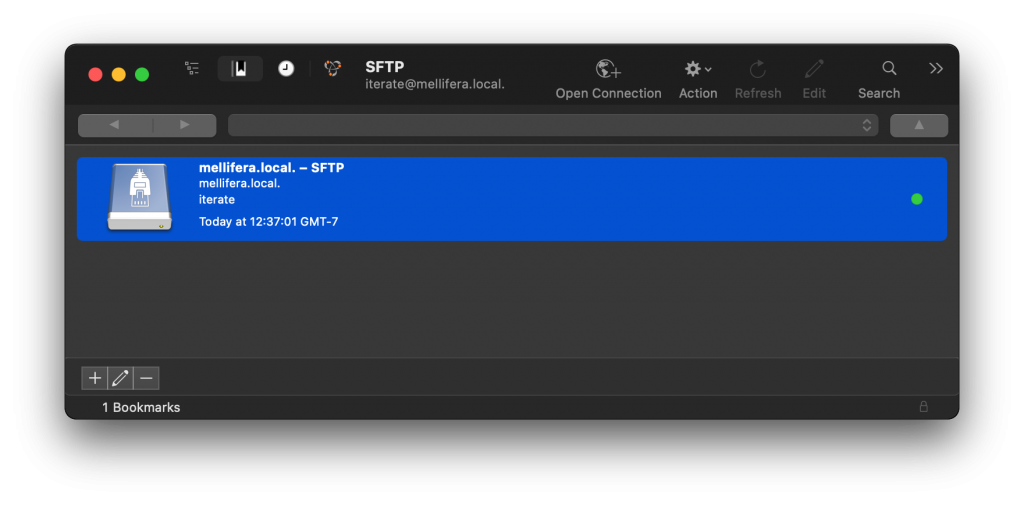The image size is (1024, 505).
Task: Click the Open Connection globe icon
Action: 608,69
